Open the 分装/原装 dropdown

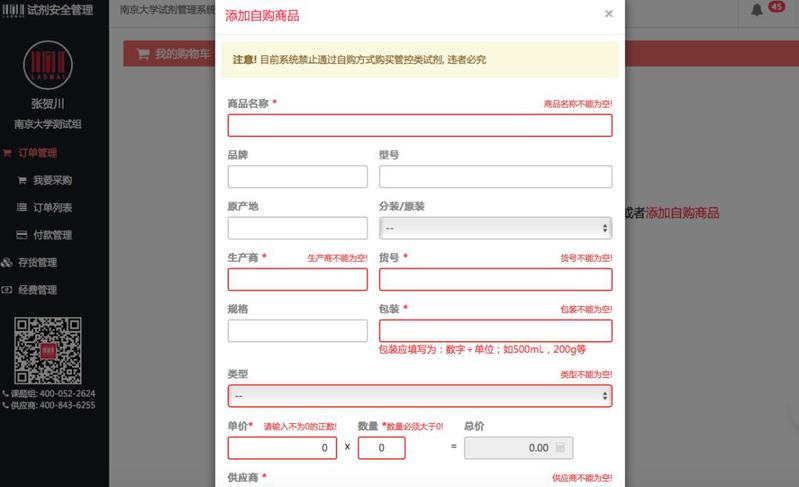[x=495, y=228]
